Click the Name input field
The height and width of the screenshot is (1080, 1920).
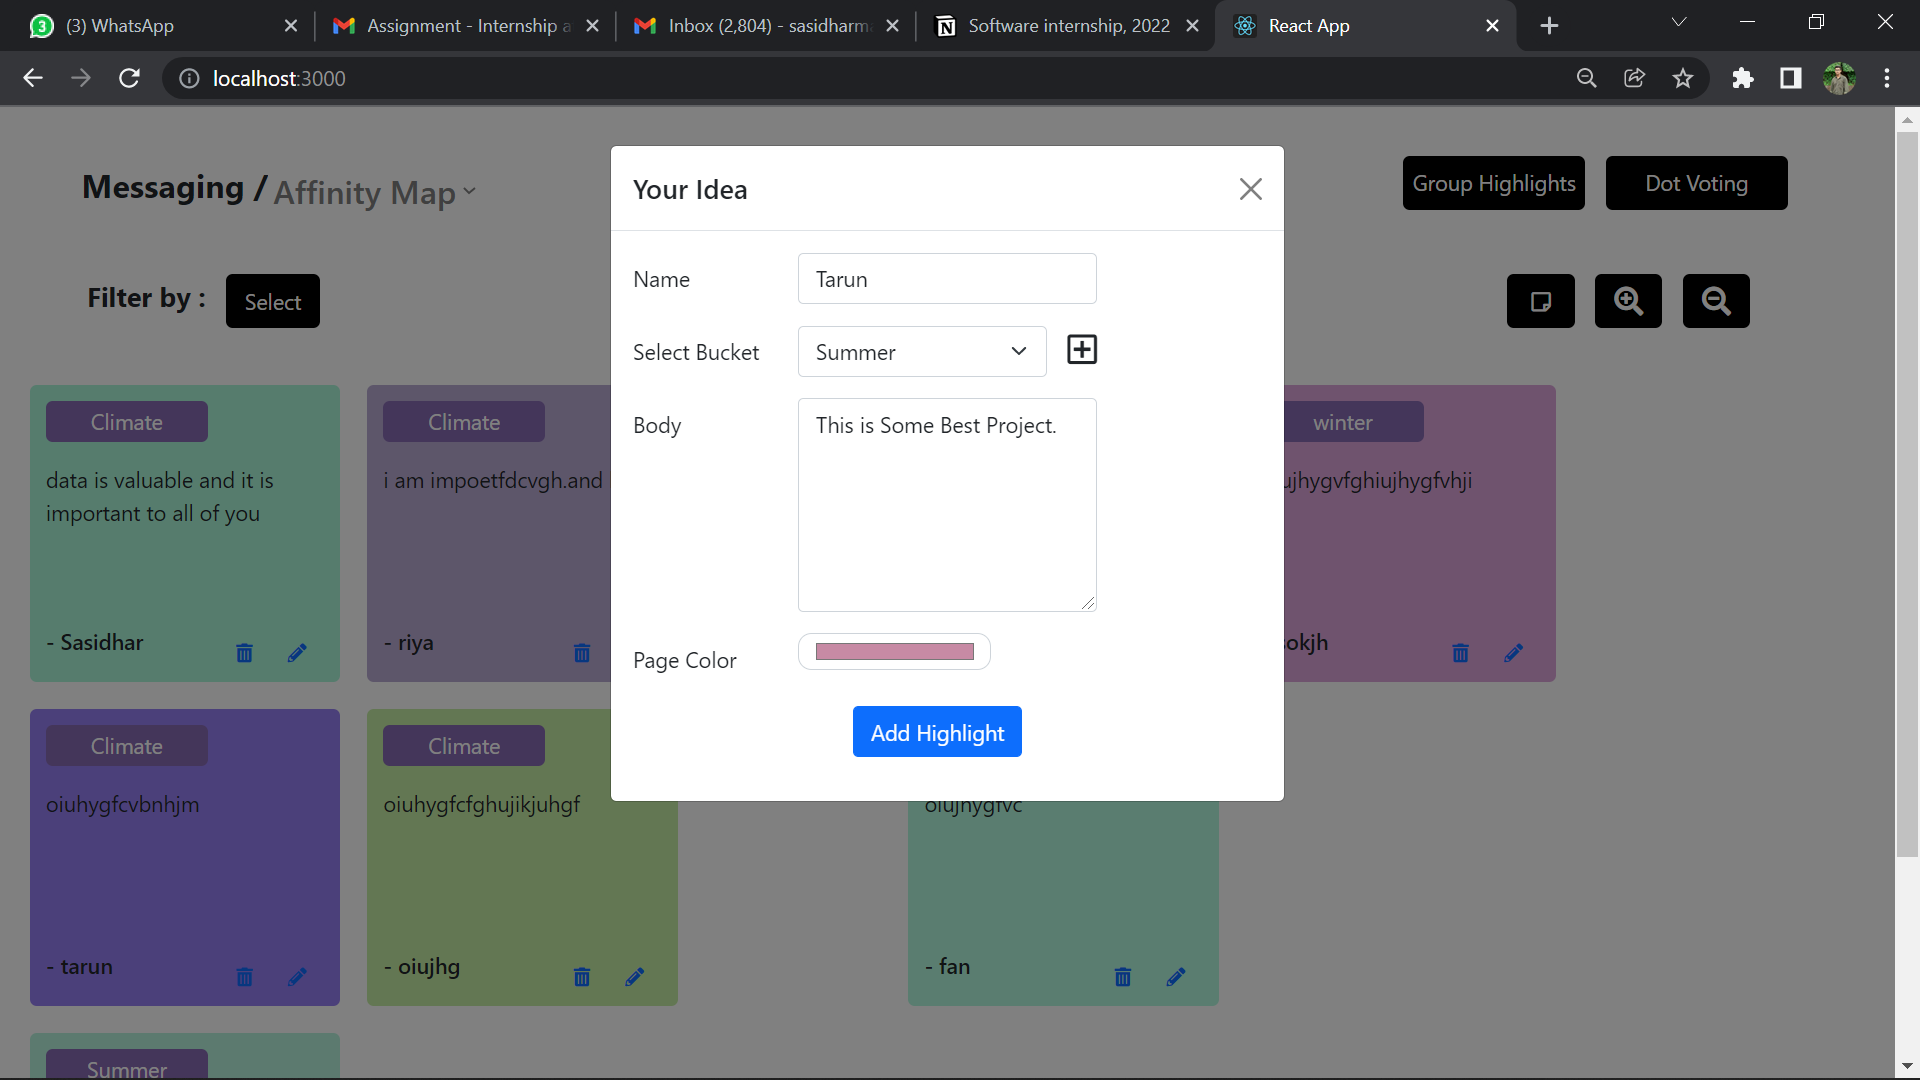click(947, 279)
